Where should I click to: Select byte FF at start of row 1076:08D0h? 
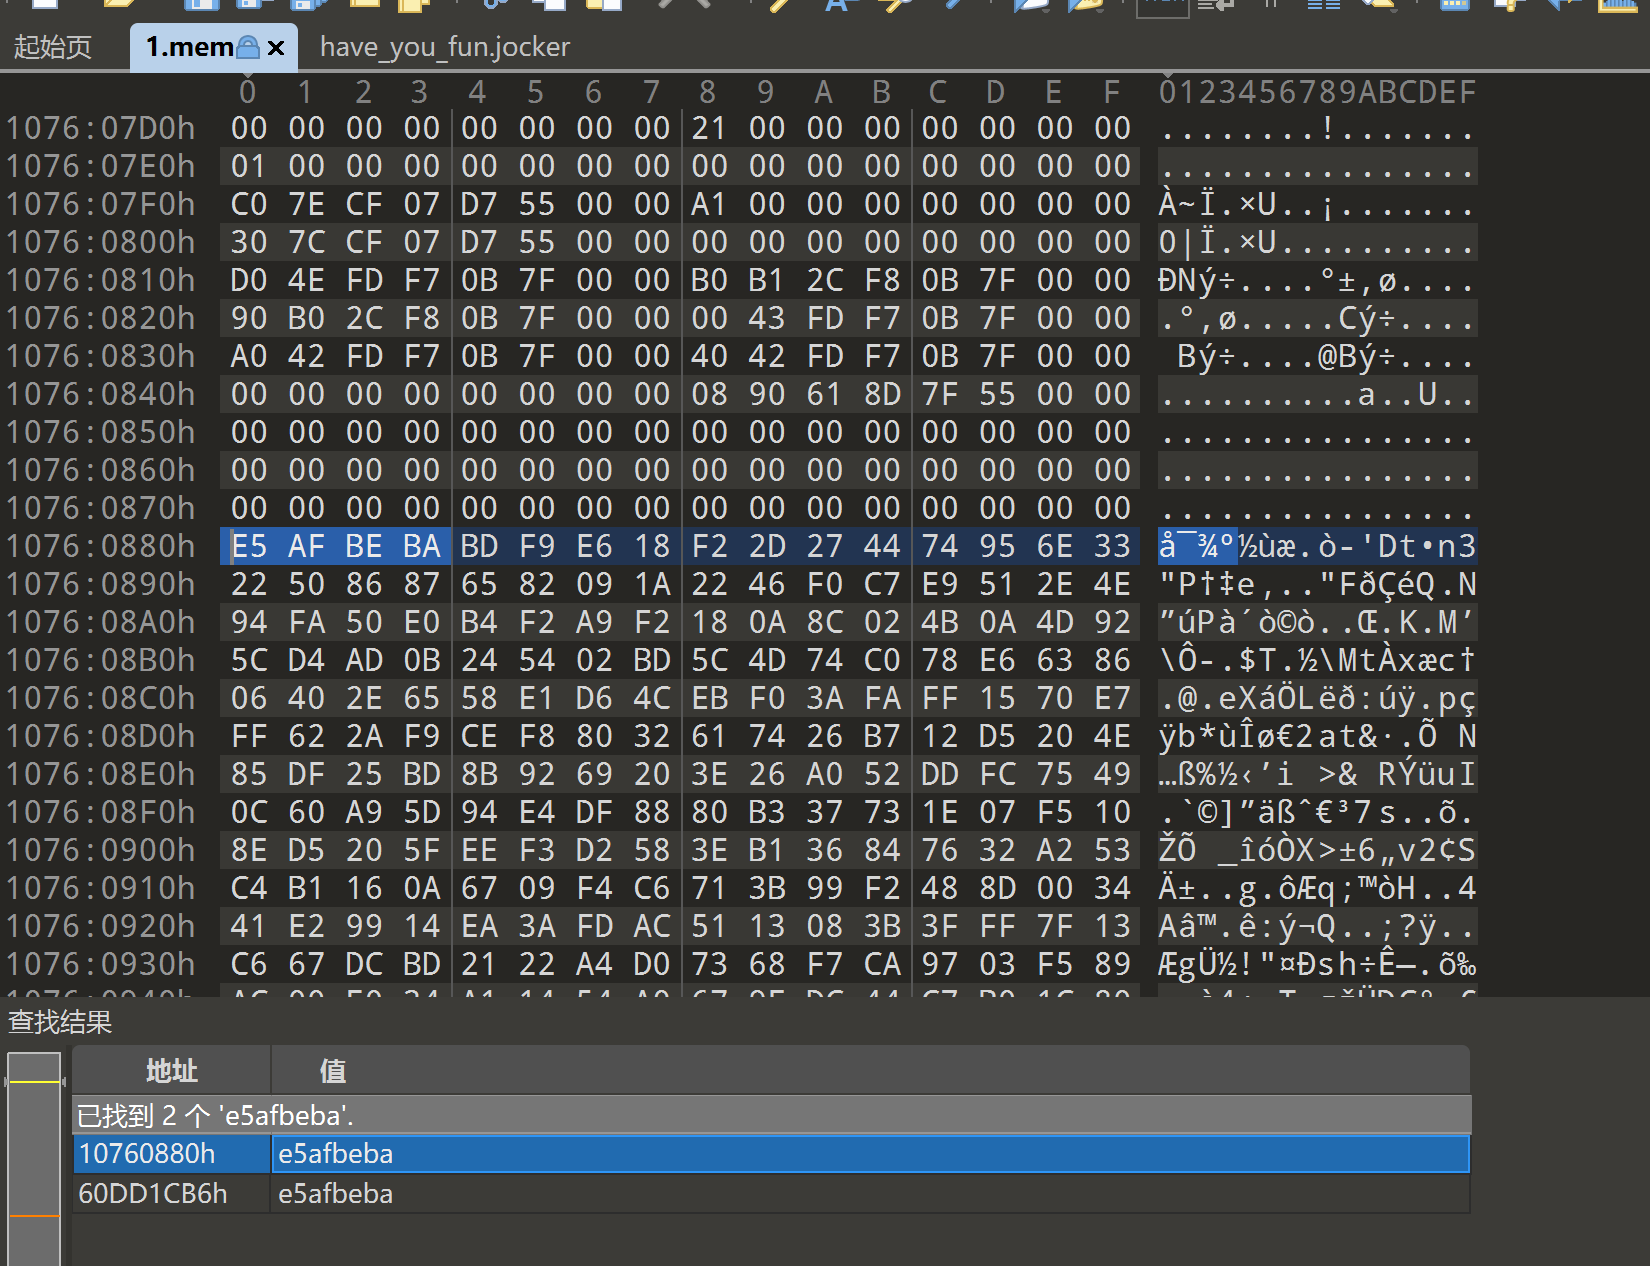point(249,736)
